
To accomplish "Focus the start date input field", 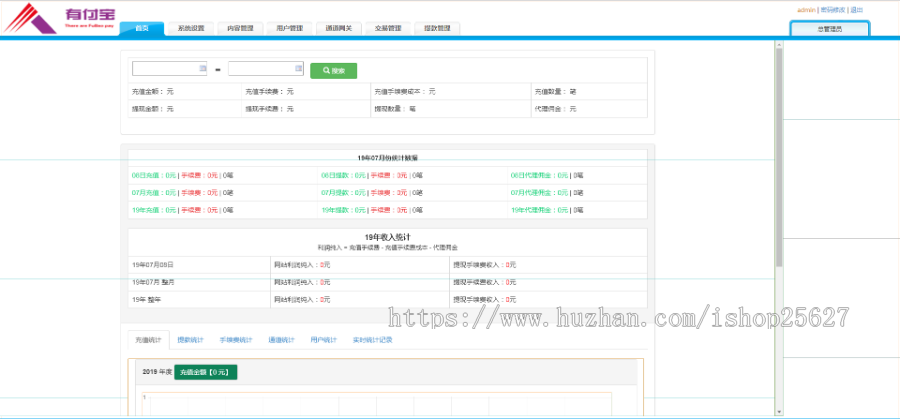I will click(x=169, y=68).
